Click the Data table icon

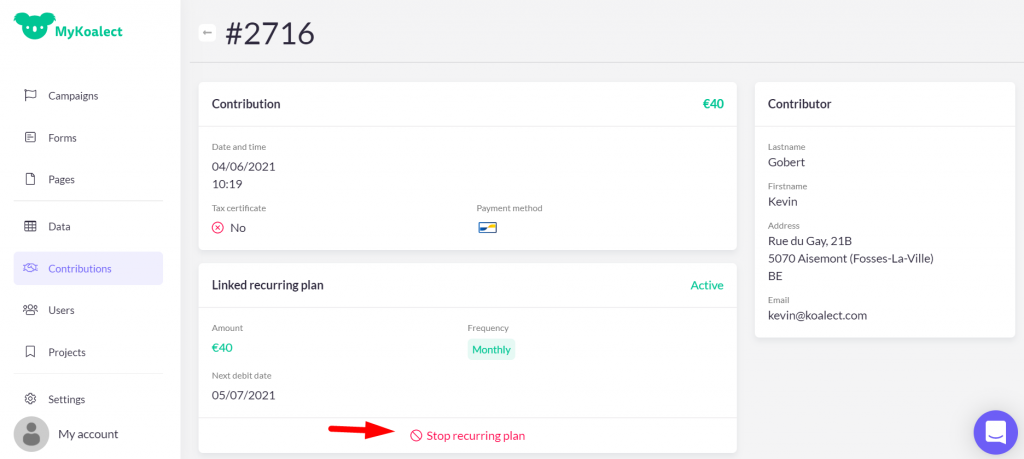pos(30,226)
